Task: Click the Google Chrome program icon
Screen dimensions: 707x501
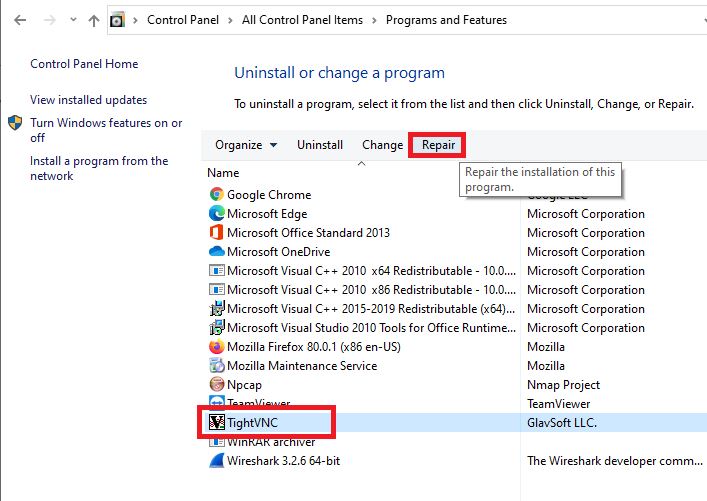Action: click(216, 194)
